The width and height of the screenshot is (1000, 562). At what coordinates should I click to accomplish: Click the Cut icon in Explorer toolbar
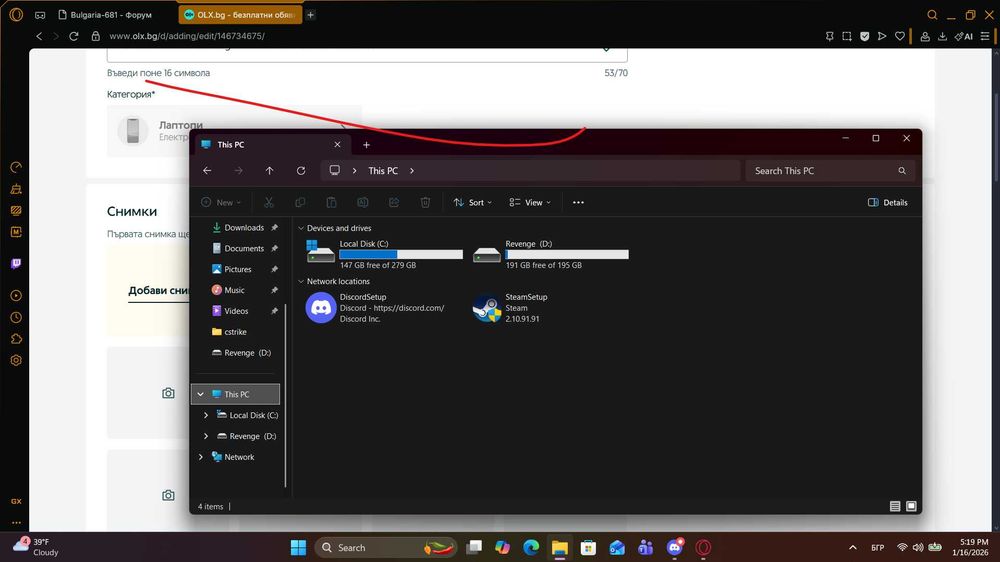(268, 202)
